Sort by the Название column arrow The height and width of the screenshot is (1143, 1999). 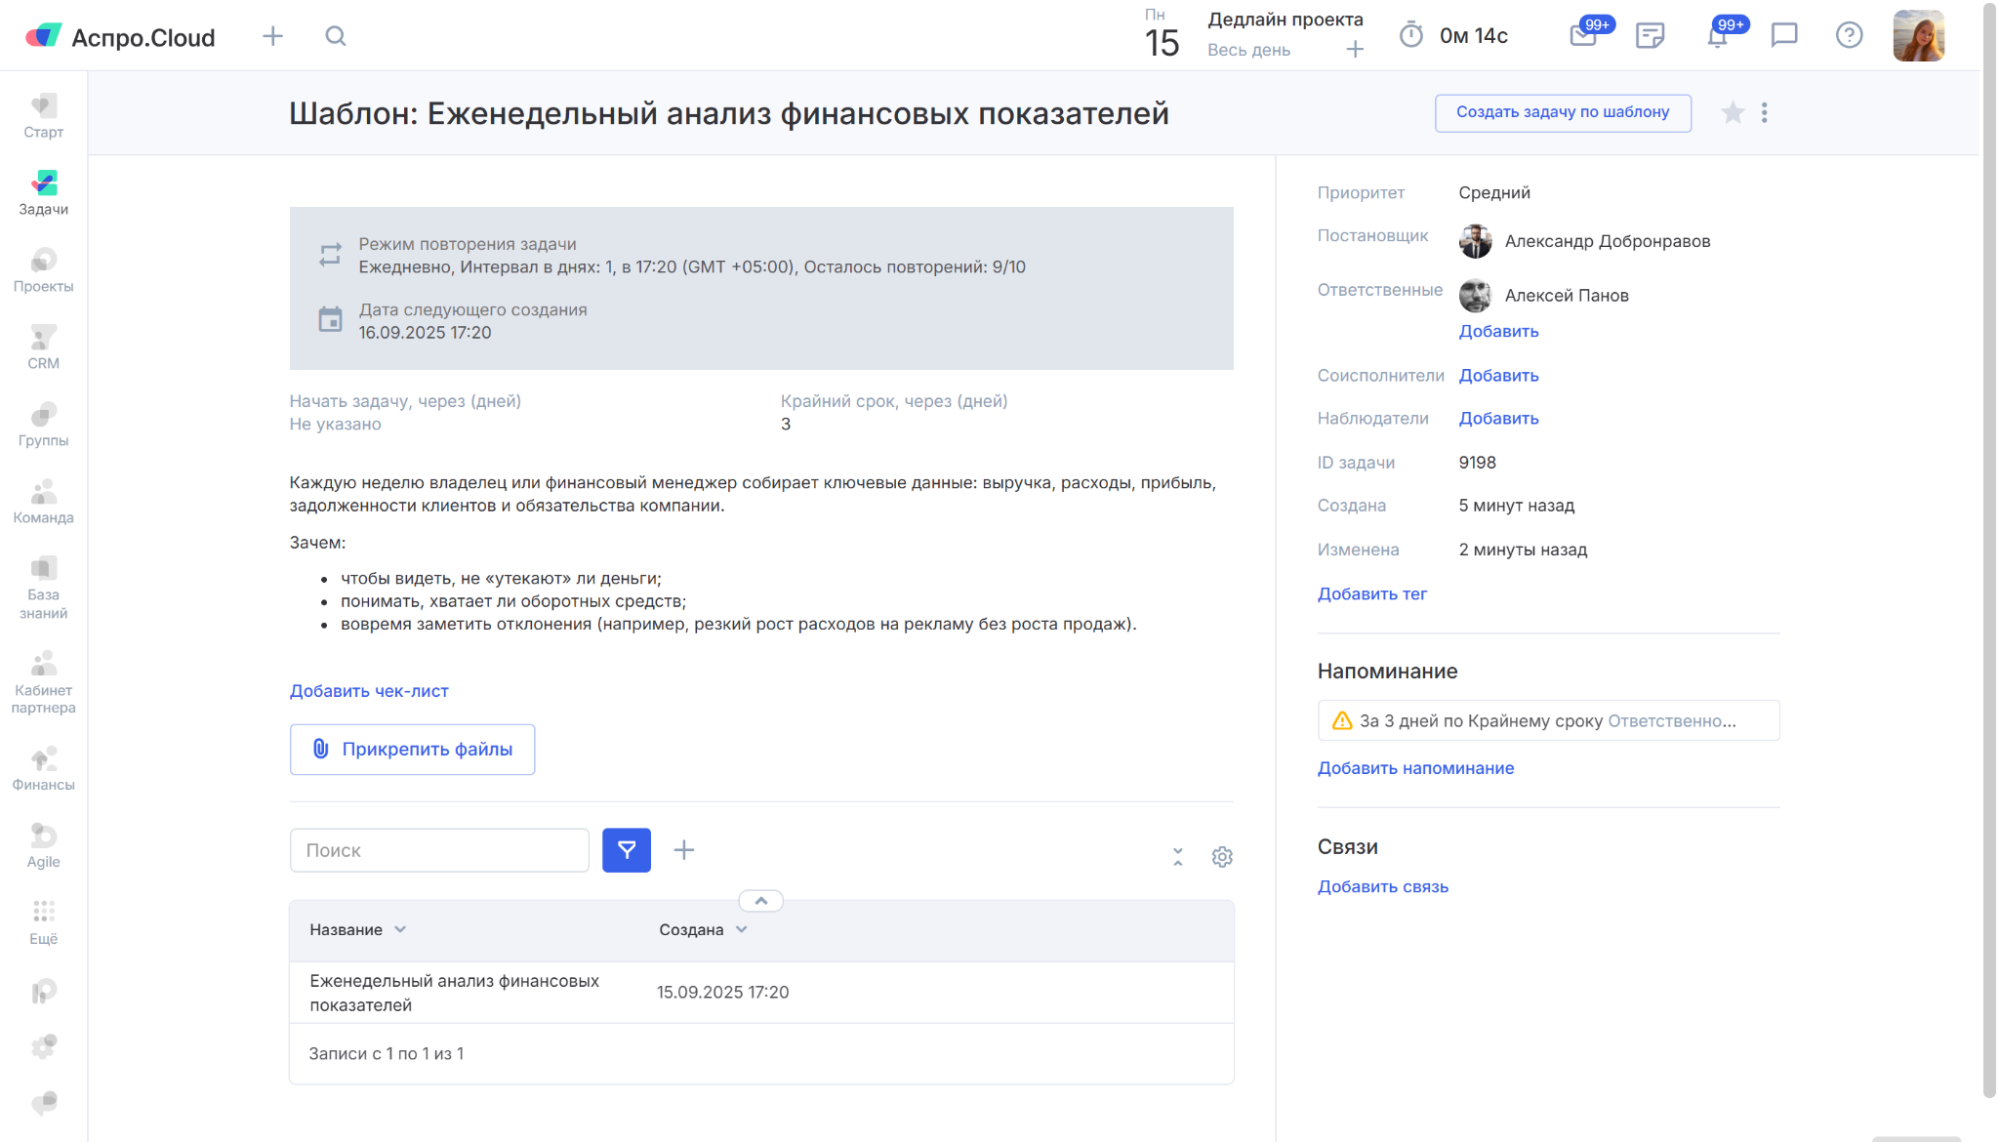[x=400, y=929]
